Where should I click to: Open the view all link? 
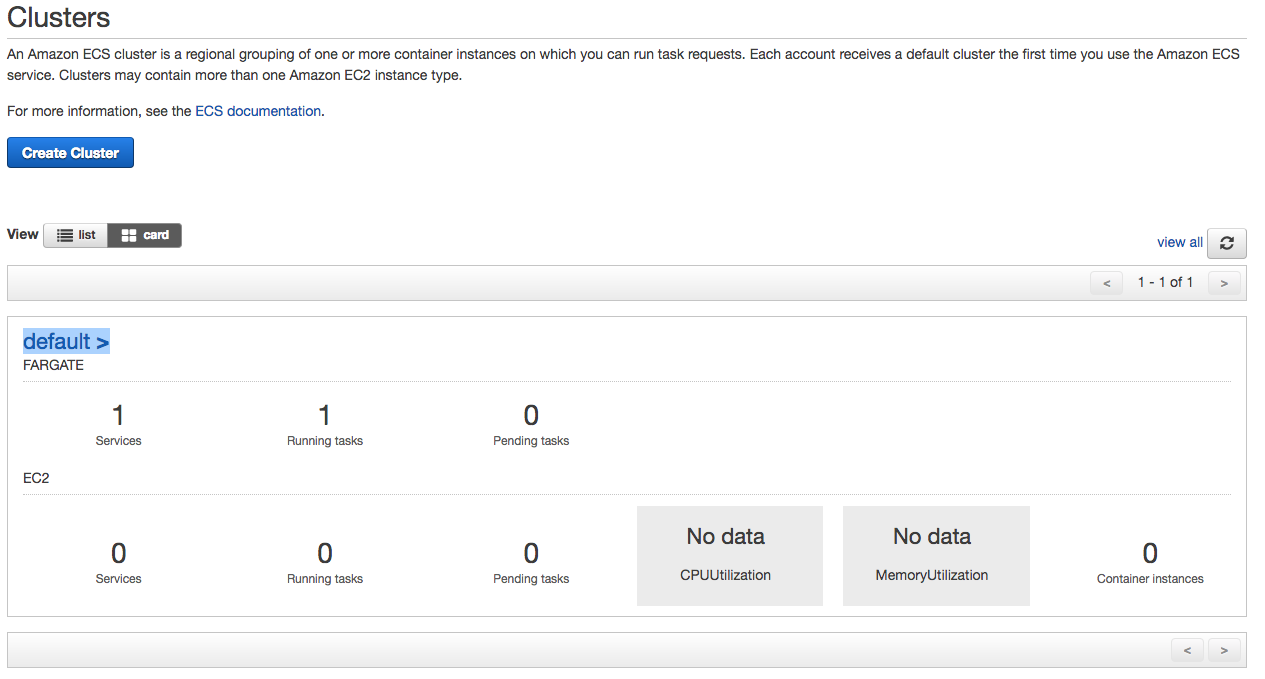click(x=1179, y=242)
